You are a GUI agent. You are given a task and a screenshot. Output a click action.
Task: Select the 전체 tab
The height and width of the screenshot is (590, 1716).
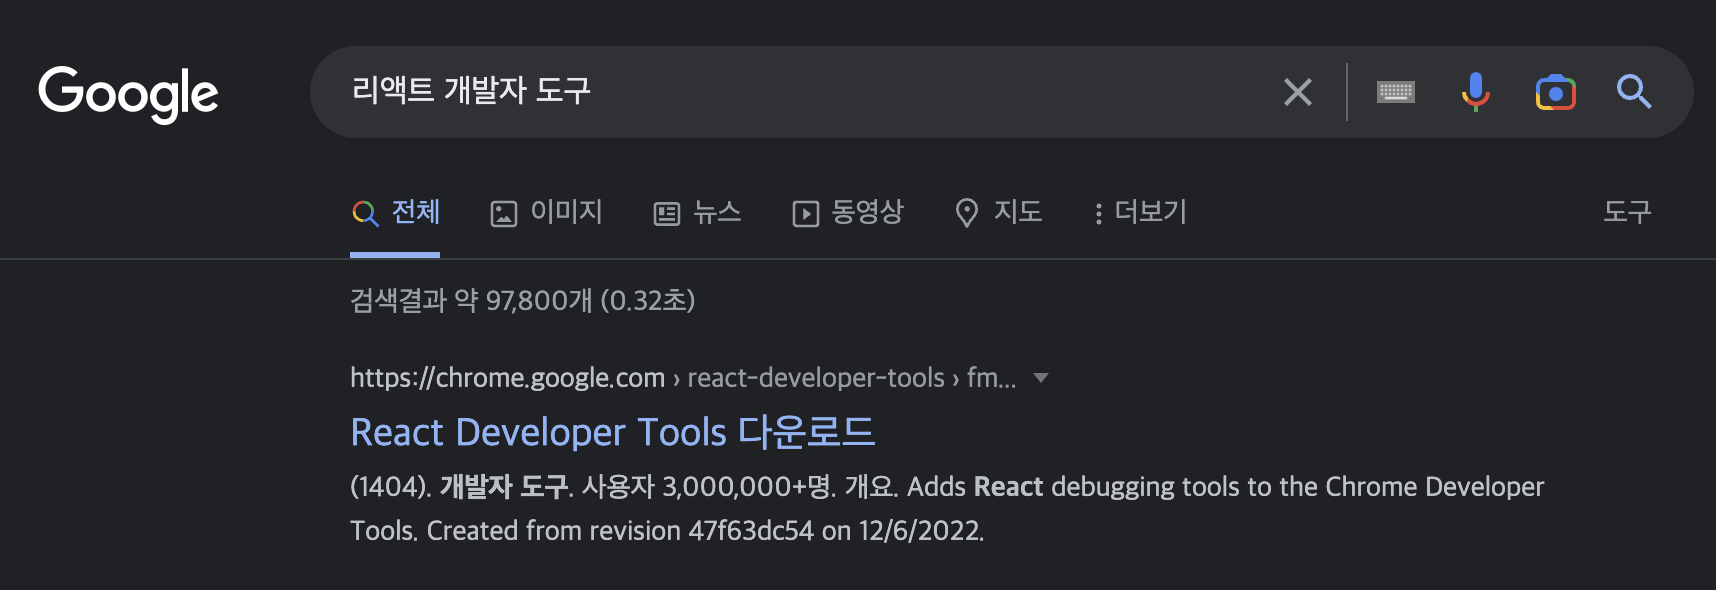click(396, 212)
